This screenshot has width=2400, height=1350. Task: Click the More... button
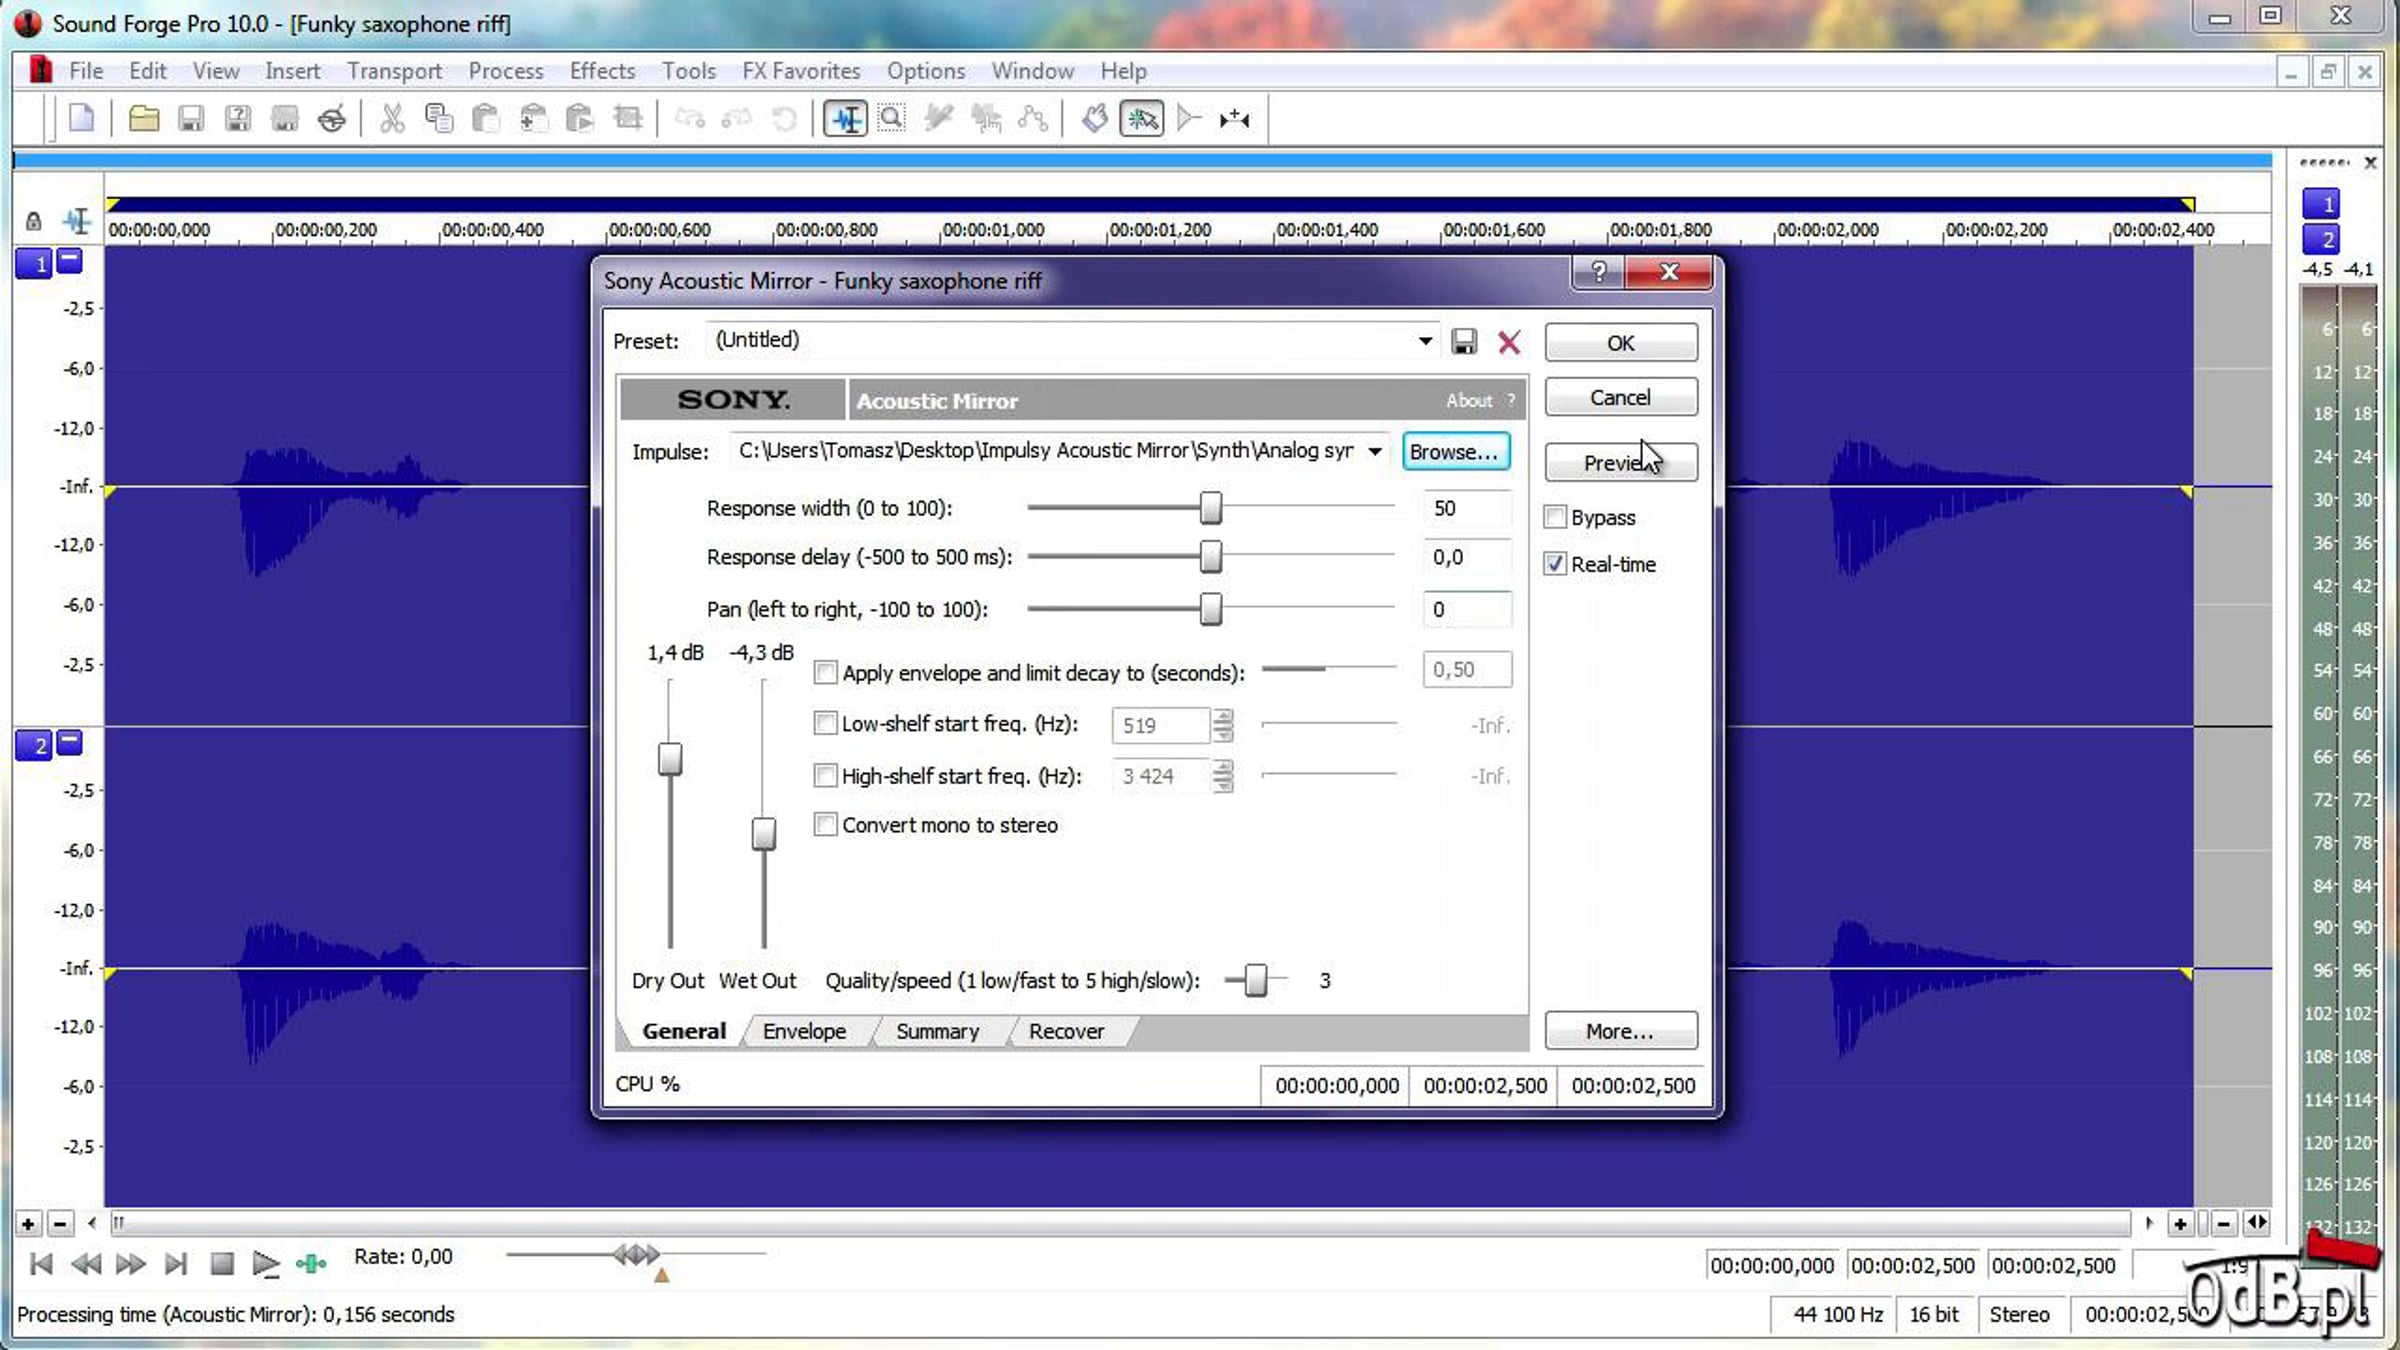coord(1621,1031)
